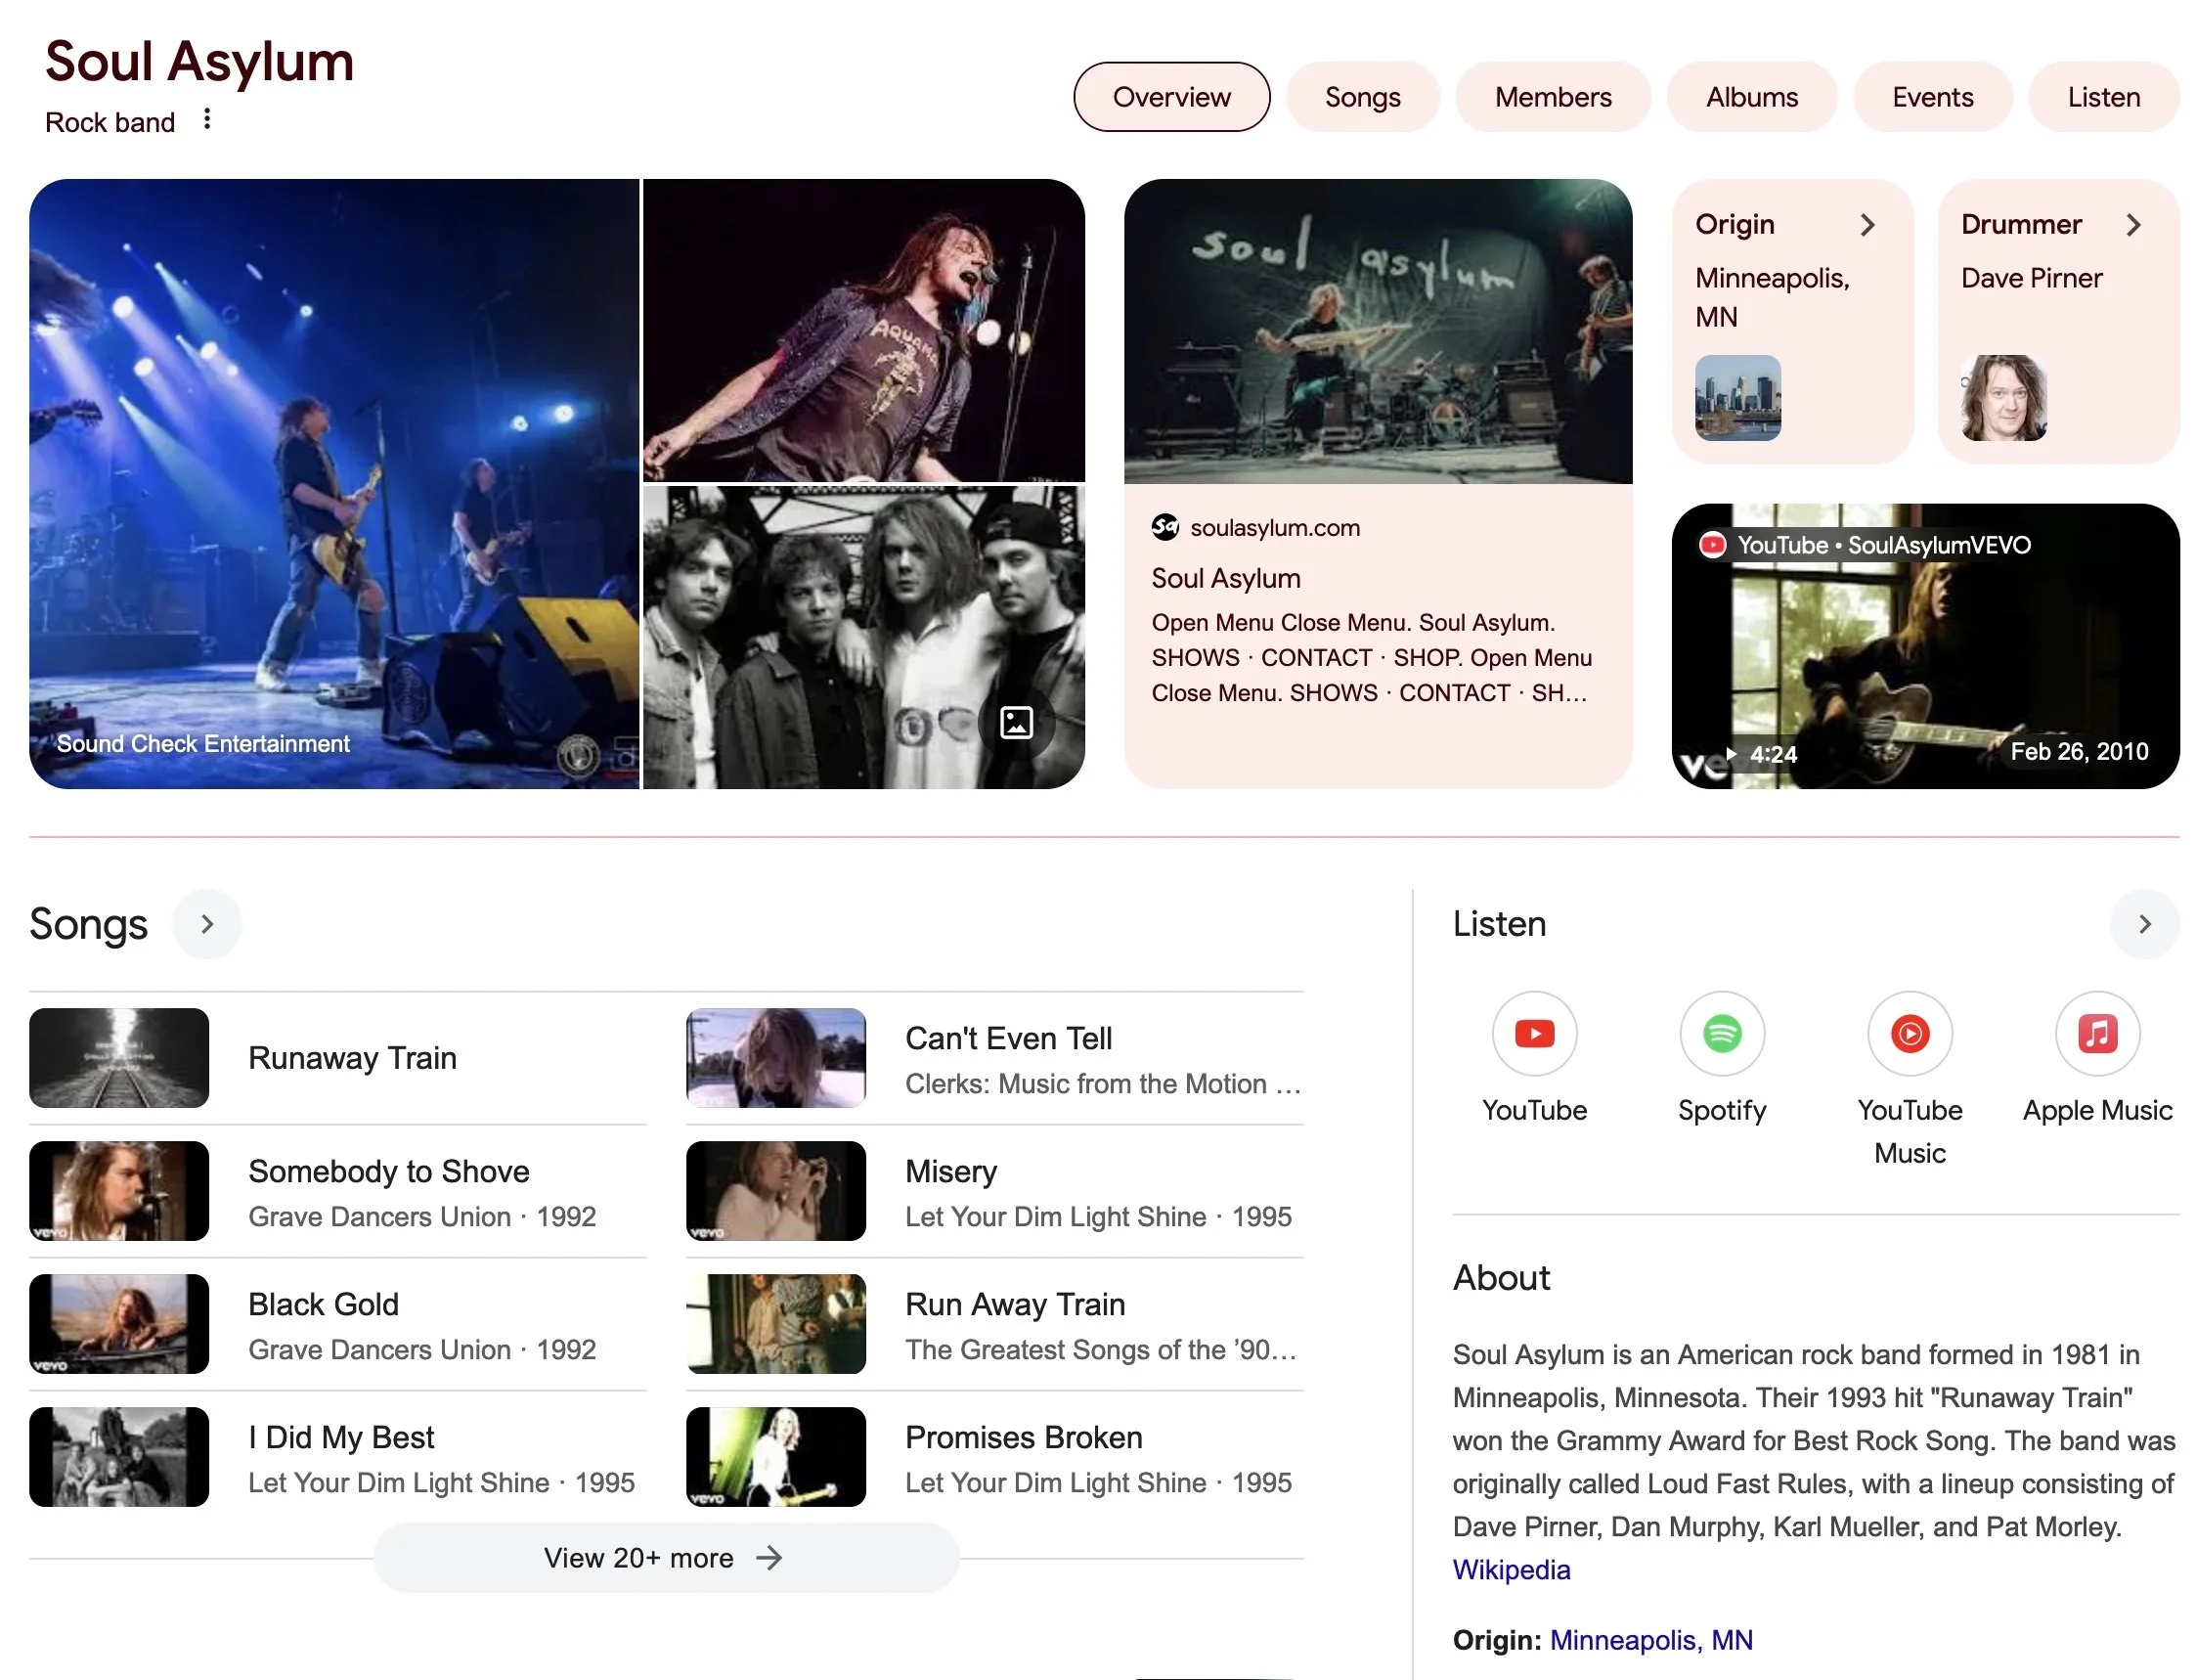This screenshot has width=2196, height=1680.
Task: Select the Events tab
Action: tap(1932, 97)
